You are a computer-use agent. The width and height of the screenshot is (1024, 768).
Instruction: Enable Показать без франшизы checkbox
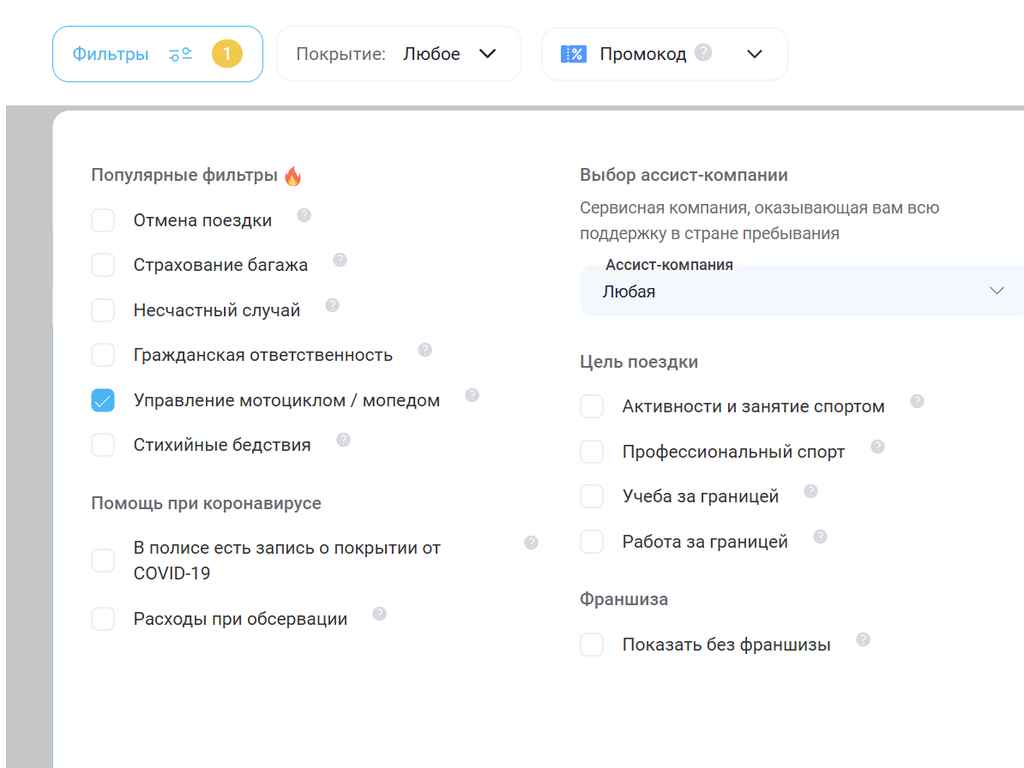click(x=592, y=645)
